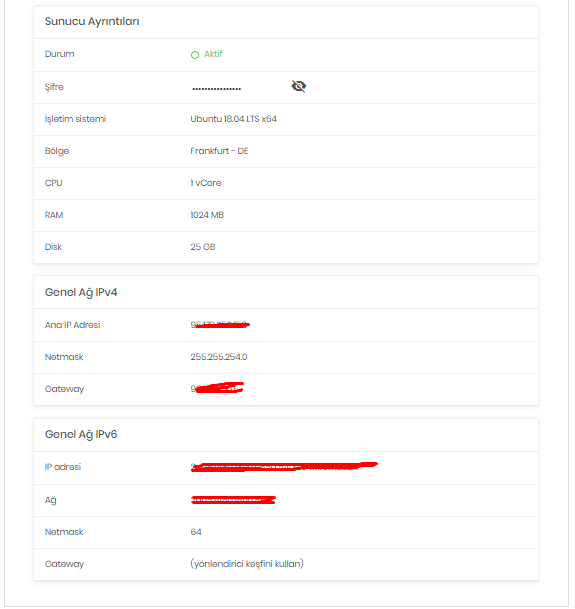This screenshot has width=575, height=609.
Task: Select the redacted IPv4 Gateway value
Action: [217, 388]
